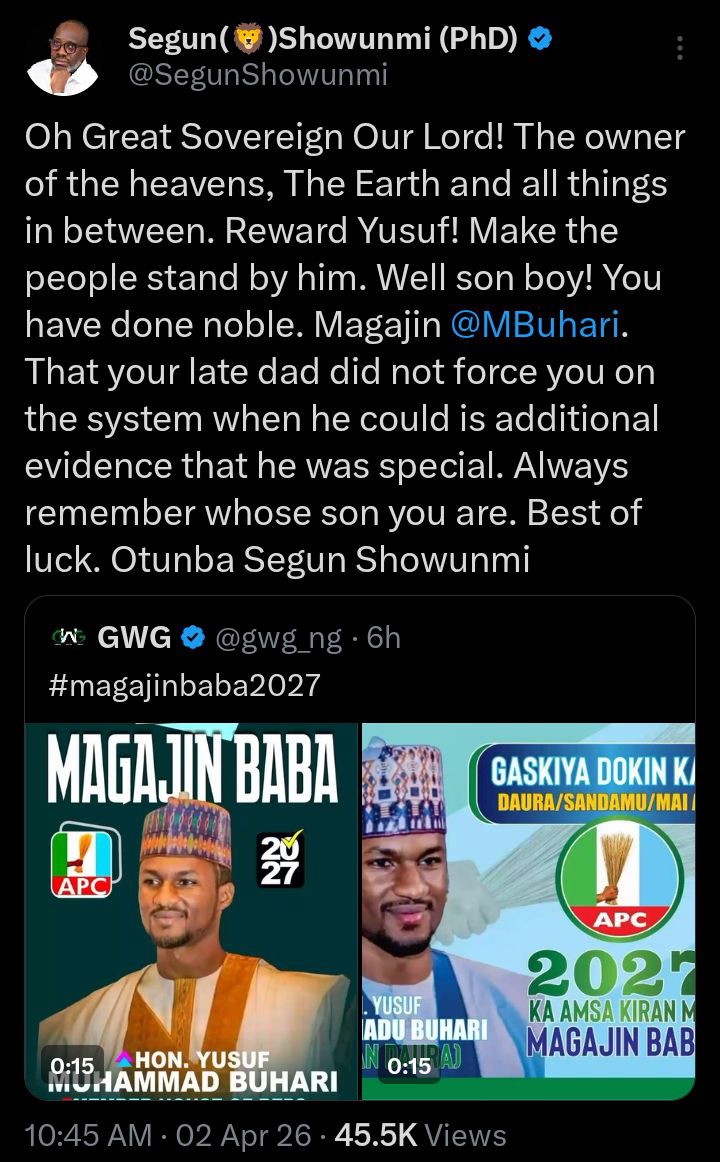Image resolution: width=720 pixels, height=1162 pixels.
Task: Open the @SegunShowunmi handle
Action: pos(257,75)
